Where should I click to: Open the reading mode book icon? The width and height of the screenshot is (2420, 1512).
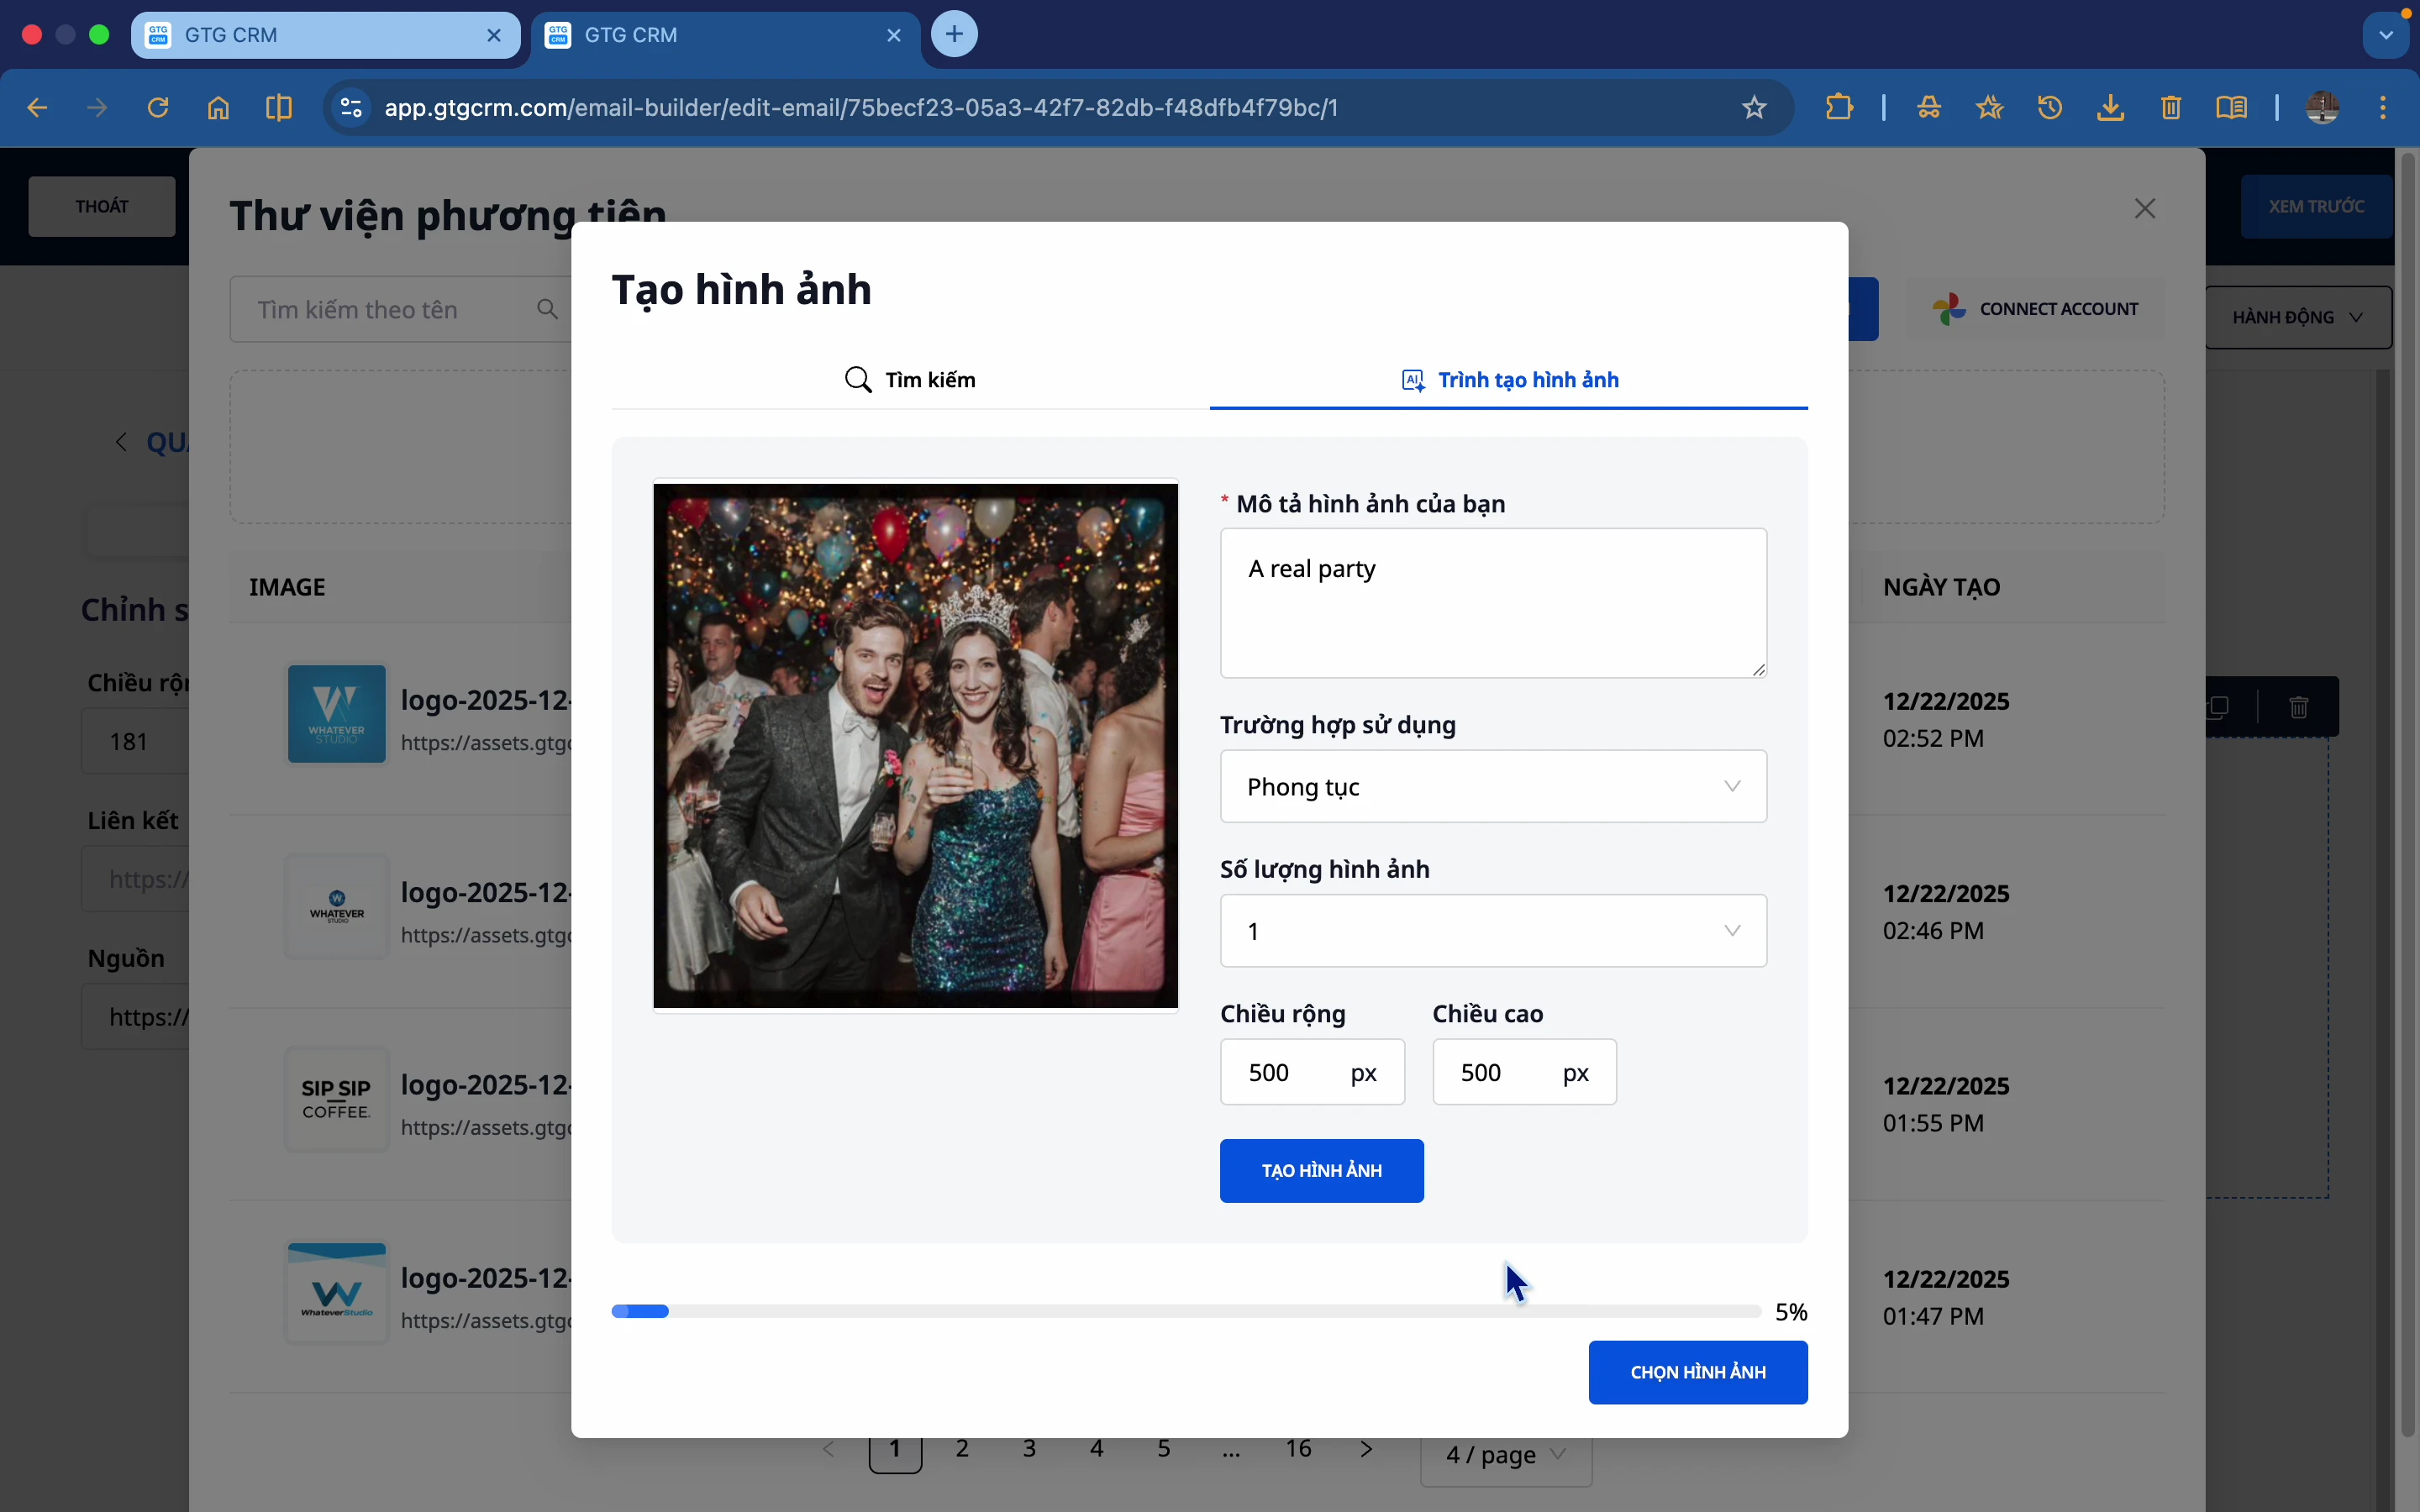2231,107
